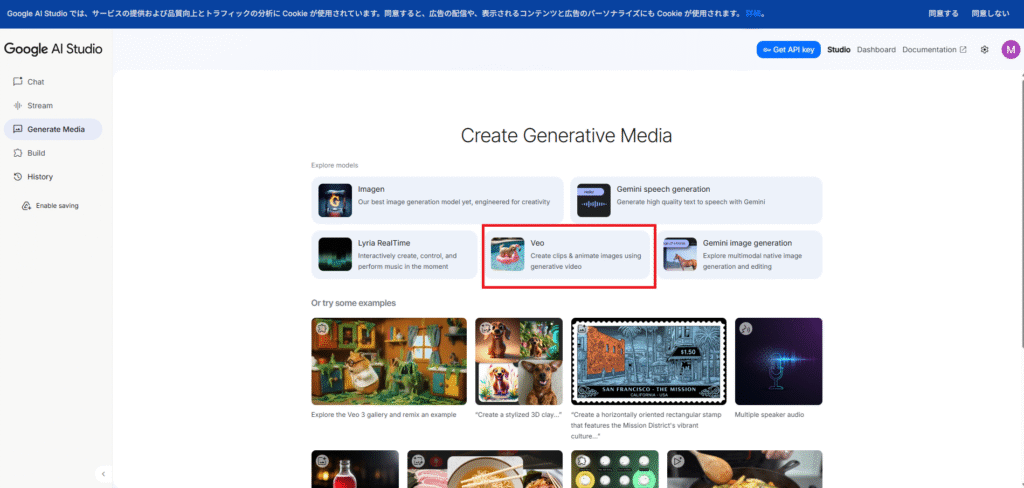Click the Google AI Studio logo
The width and height of the screenshot is (1024, 488).
click(54, 49)
